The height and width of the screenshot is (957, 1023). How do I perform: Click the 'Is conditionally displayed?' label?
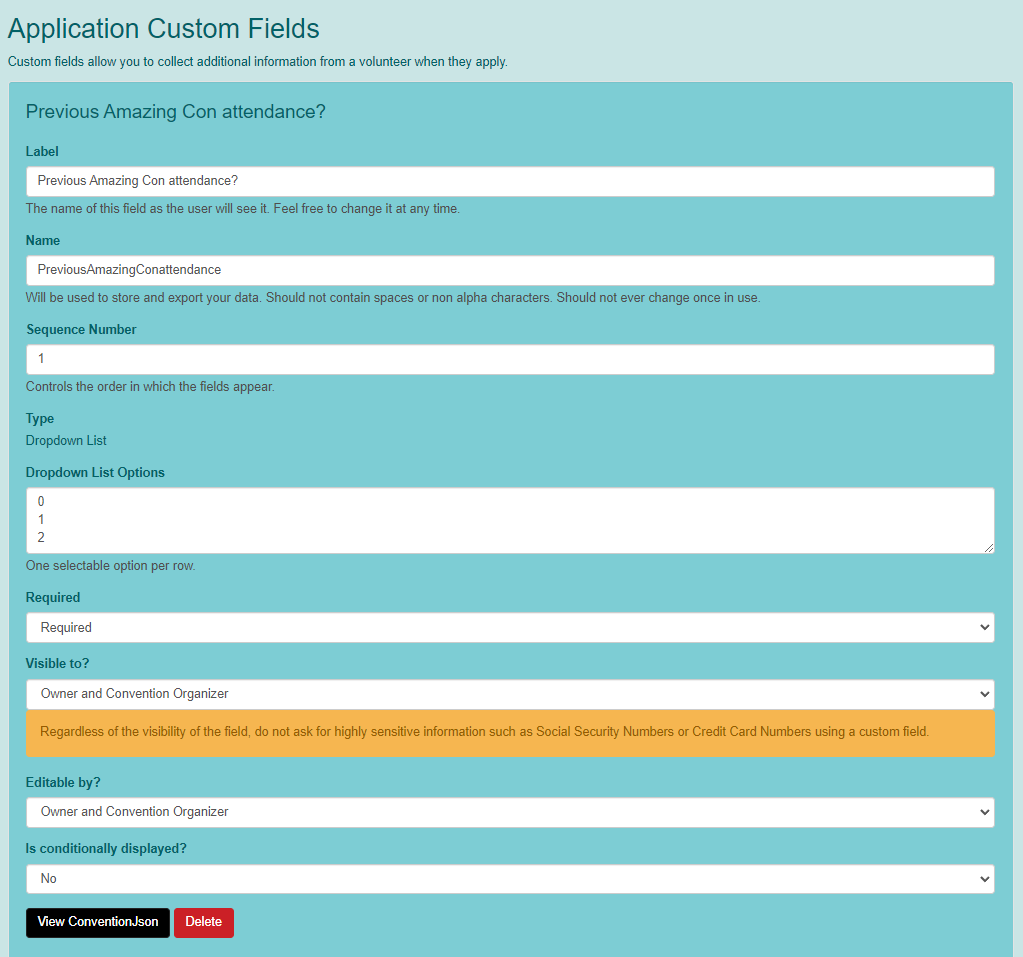coord(106,849)
